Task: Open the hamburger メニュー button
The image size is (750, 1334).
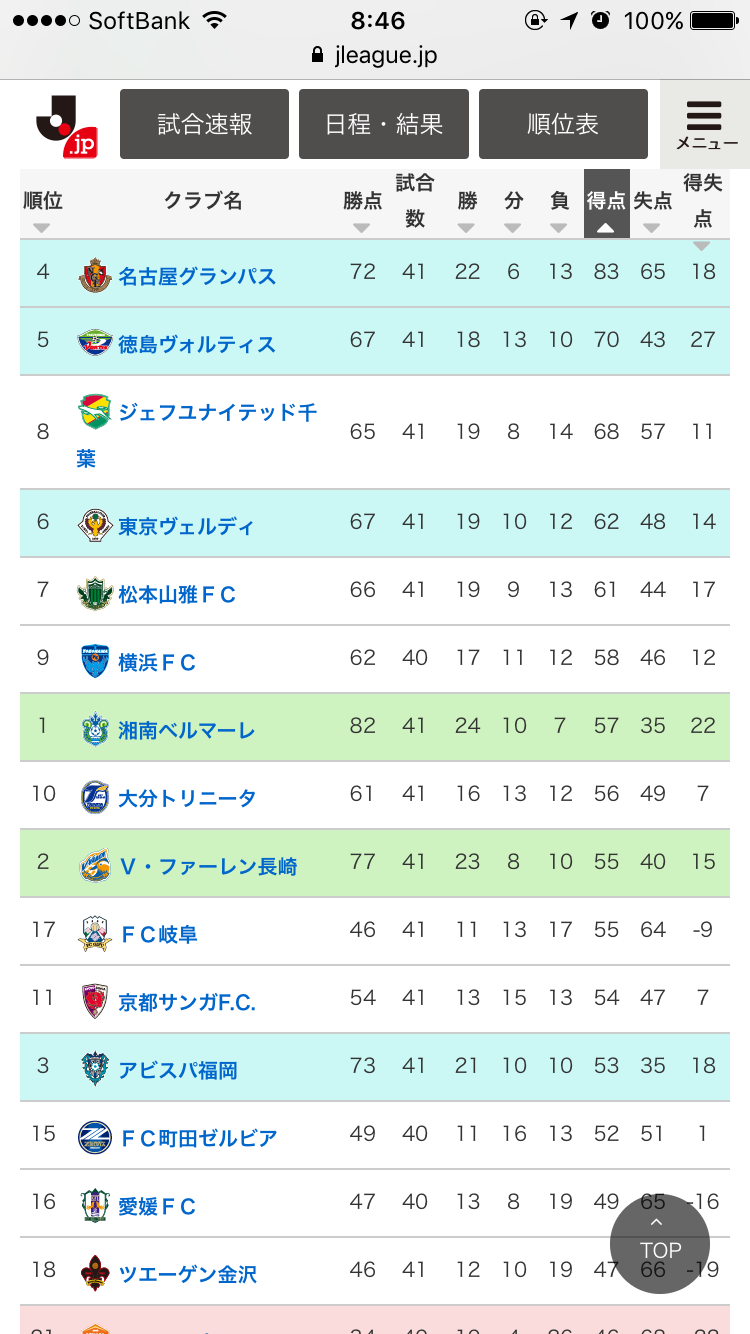Action: [x=705, y=125]
